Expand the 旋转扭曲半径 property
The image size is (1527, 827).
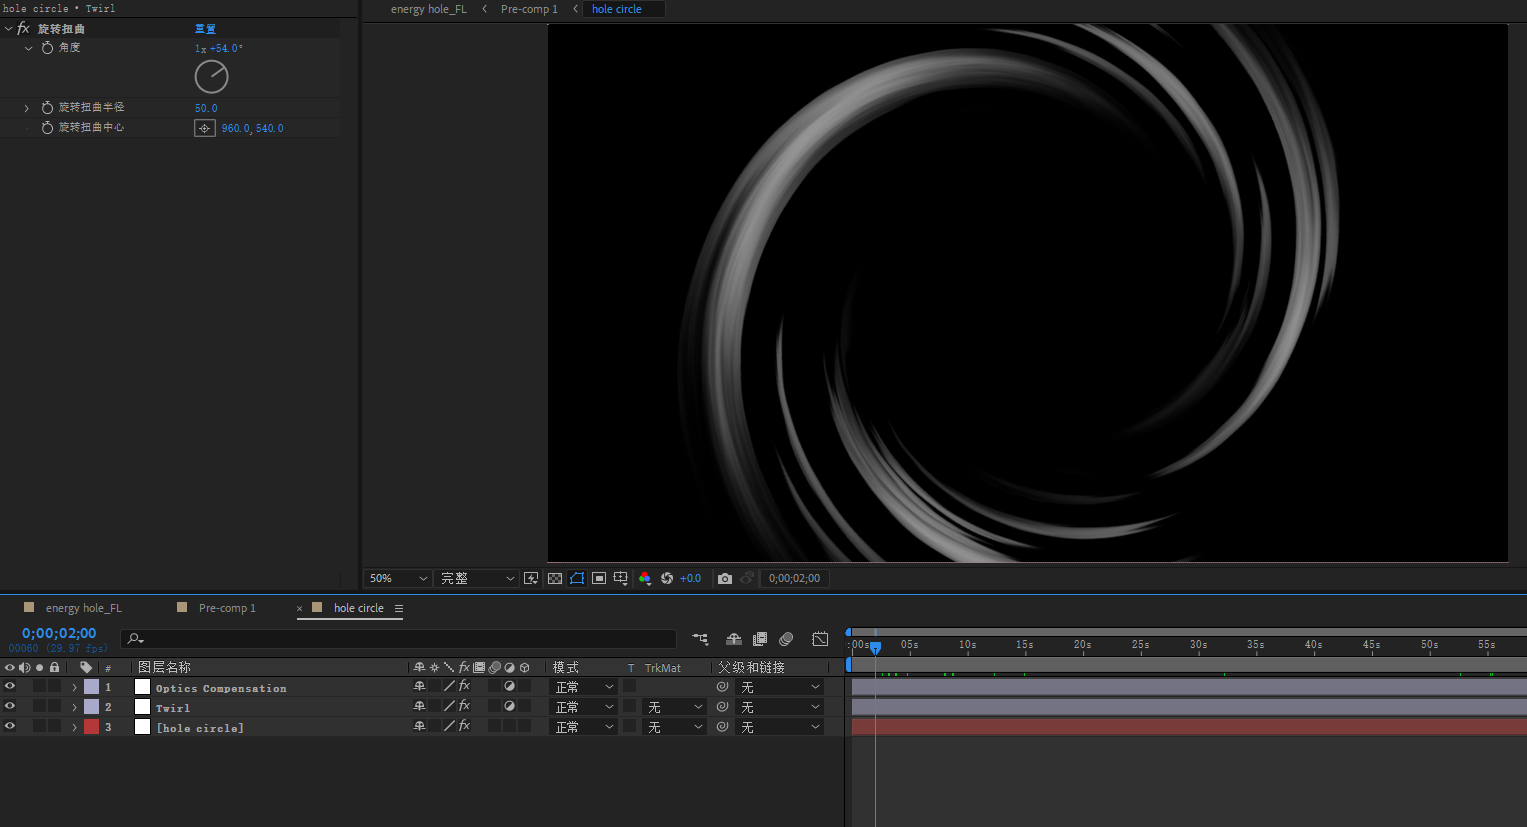click(27, 108)
